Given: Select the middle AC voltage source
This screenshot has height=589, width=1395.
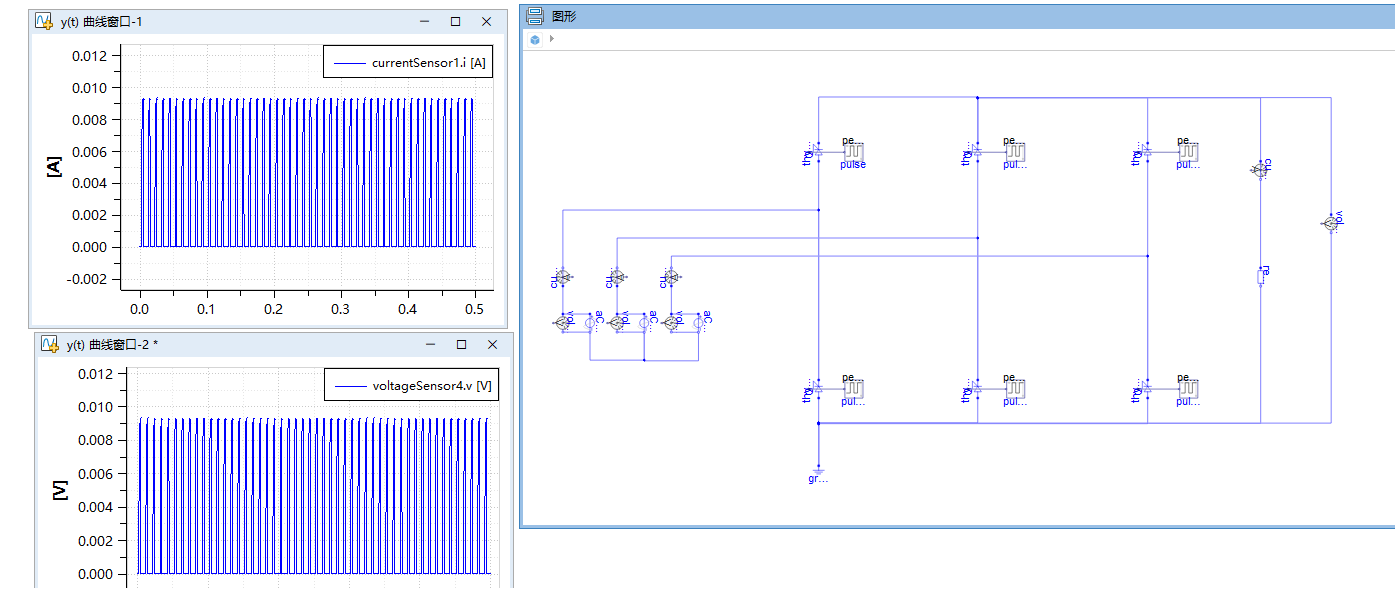Looking at the screenshot, I should coord(645,323).
